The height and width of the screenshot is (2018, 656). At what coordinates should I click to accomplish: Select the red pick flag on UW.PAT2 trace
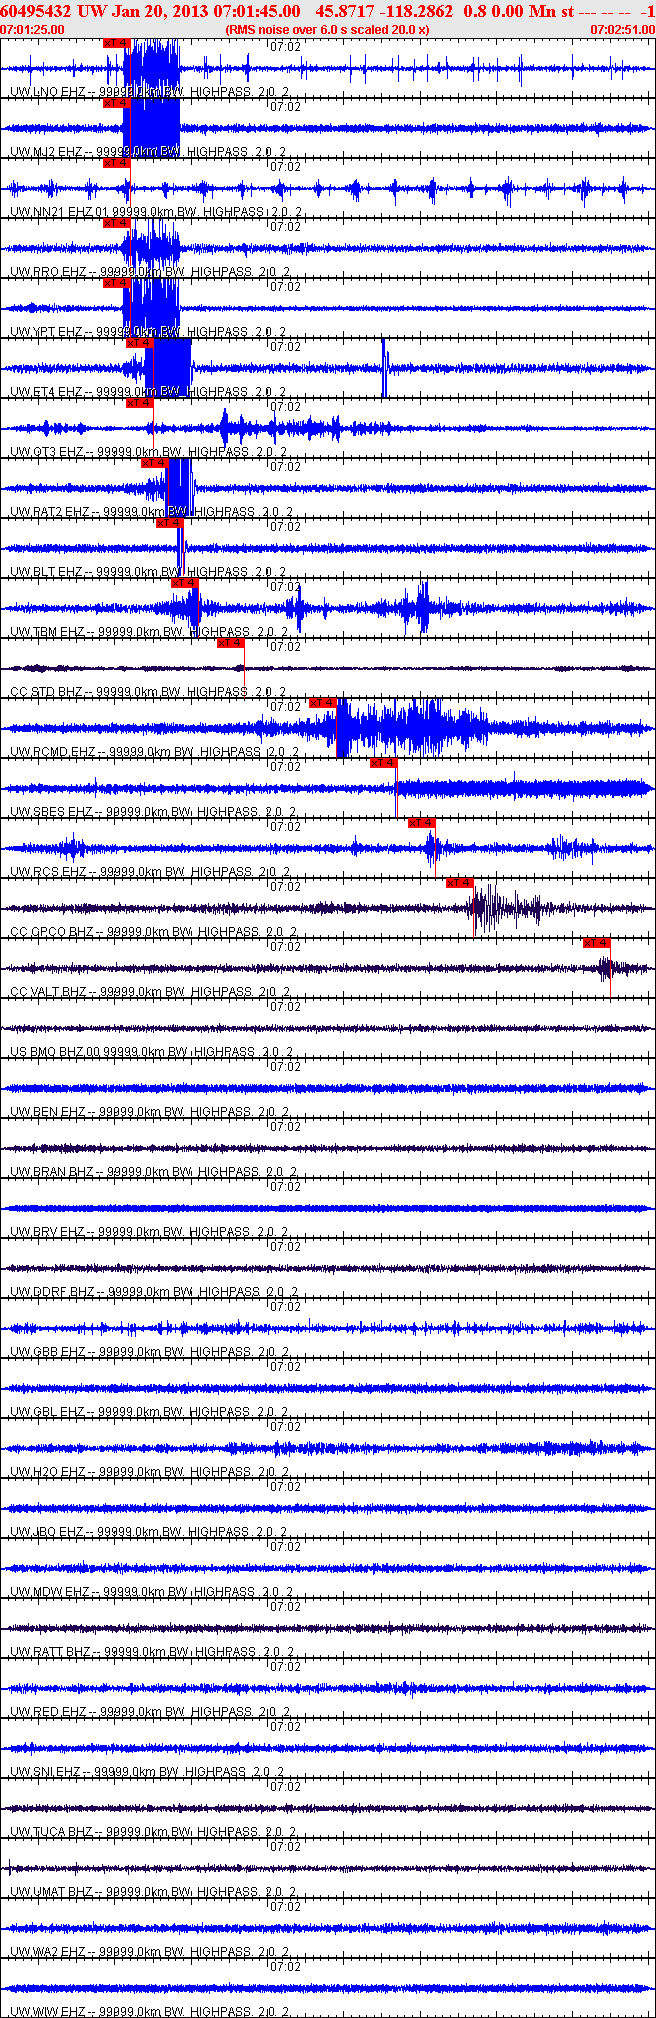click(154, 463)
